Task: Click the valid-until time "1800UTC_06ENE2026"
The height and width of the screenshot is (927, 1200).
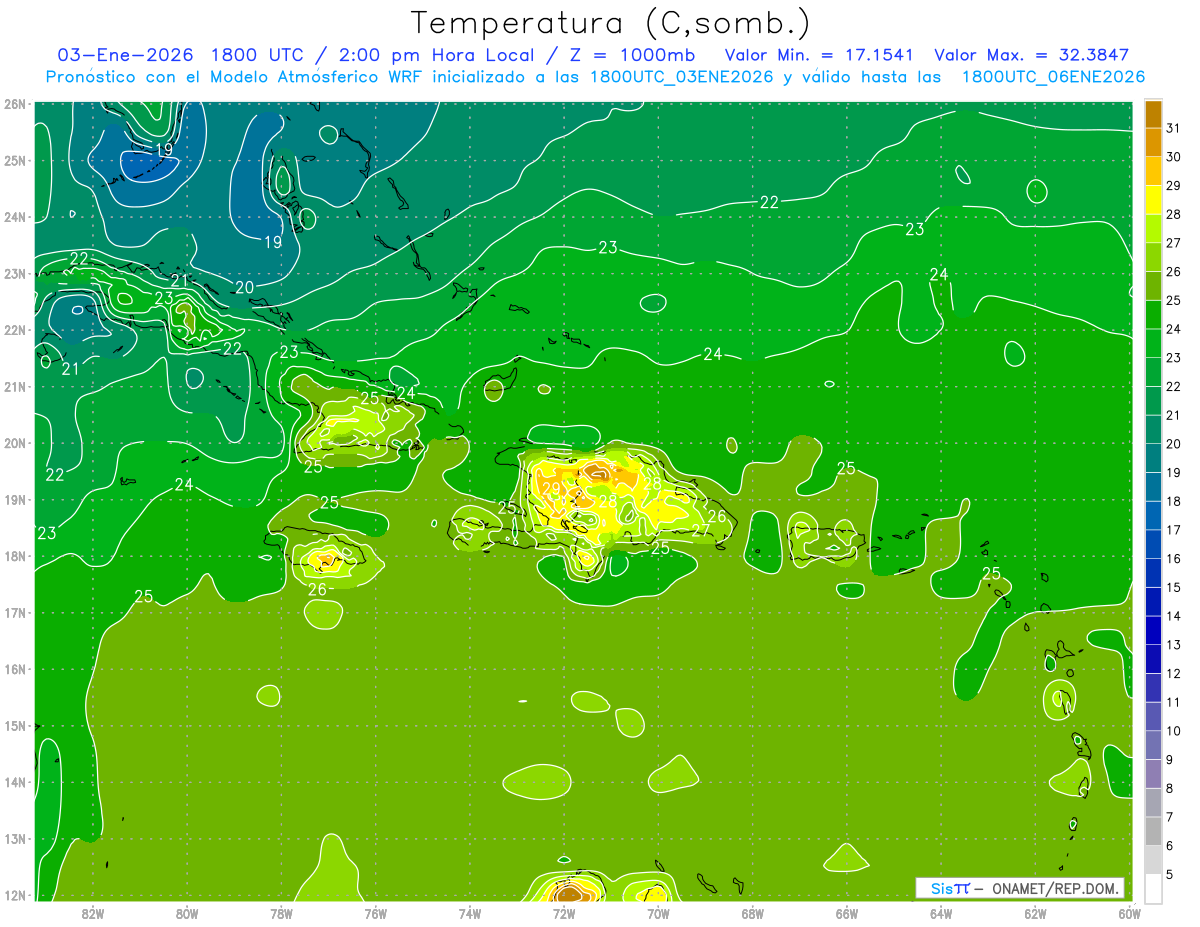Action: pos(1054,76)
